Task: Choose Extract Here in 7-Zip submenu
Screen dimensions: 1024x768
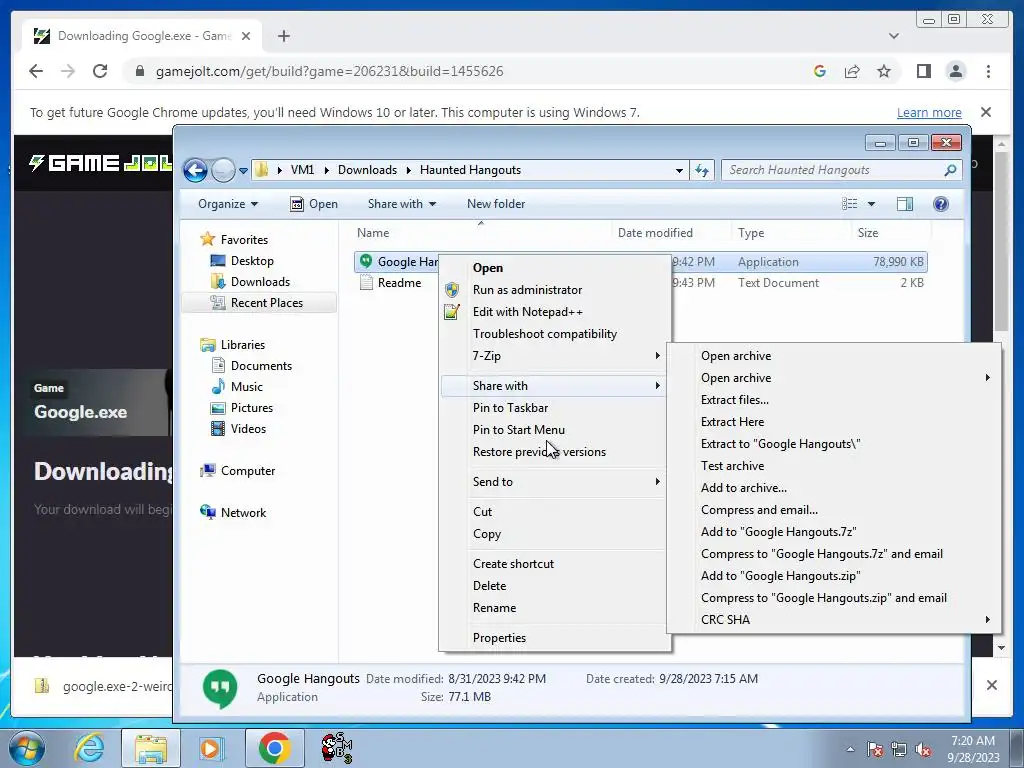Action: tap(834, 422)
